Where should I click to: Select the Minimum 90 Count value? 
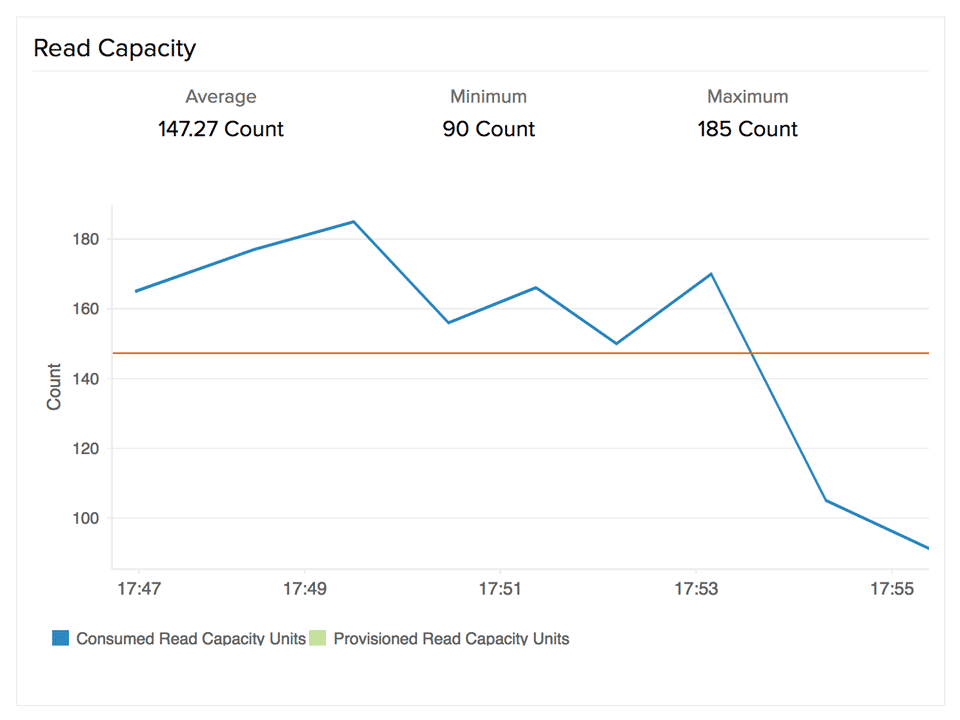(x=488, y=129)
